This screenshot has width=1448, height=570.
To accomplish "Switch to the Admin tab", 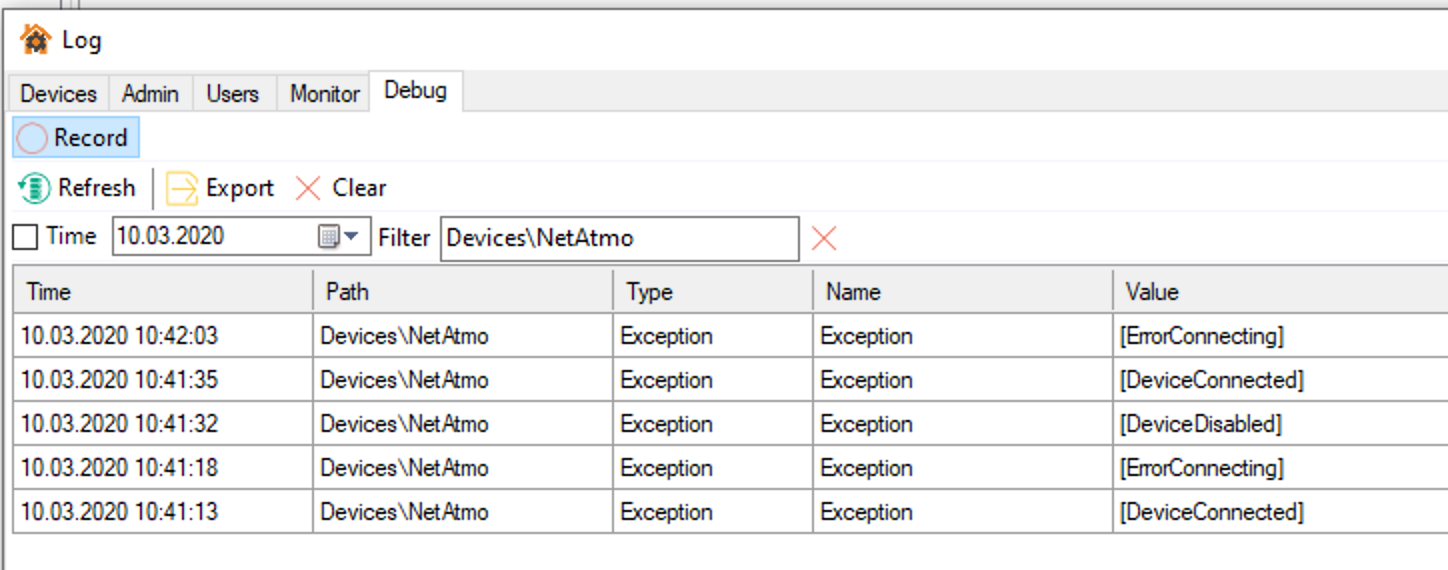I will point(150,94).
